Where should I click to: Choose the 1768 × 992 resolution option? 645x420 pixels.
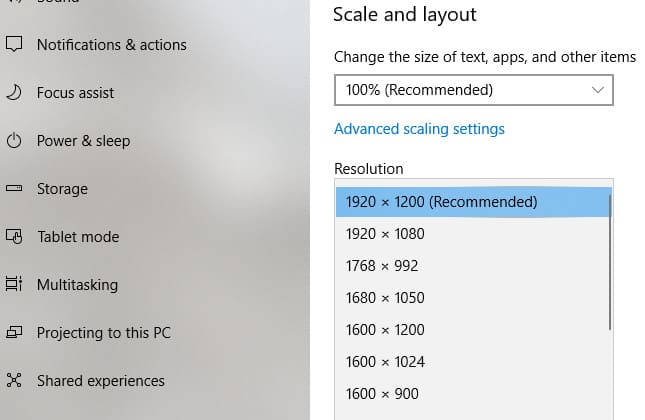tap(473, 266)
